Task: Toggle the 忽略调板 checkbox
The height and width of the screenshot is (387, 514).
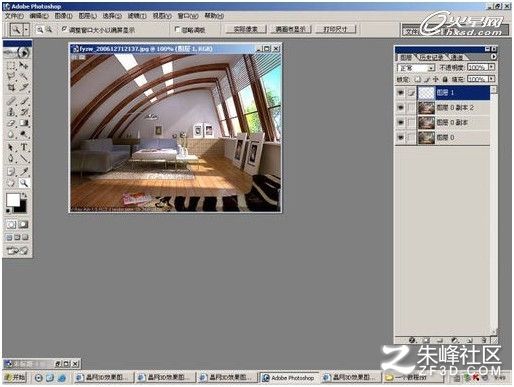Action: tap(177, 30)
